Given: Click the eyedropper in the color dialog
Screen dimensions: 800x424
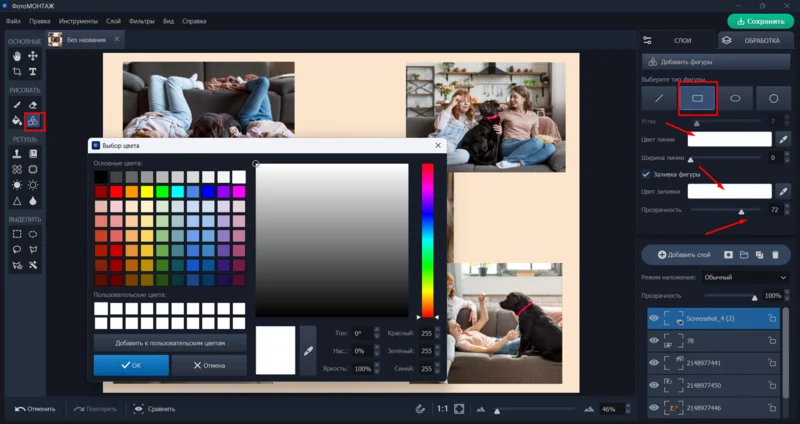Looking at the screenshot, I should pos(309,350).
